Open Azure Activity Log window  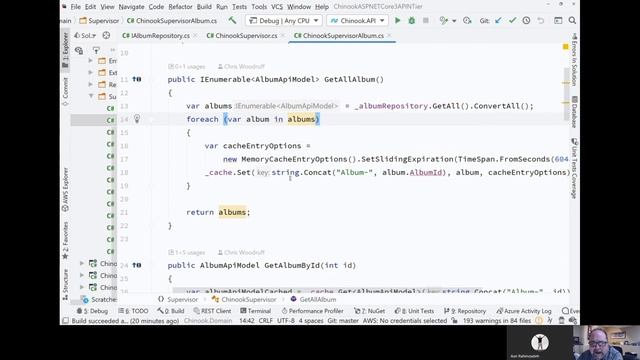pos(524,311)
